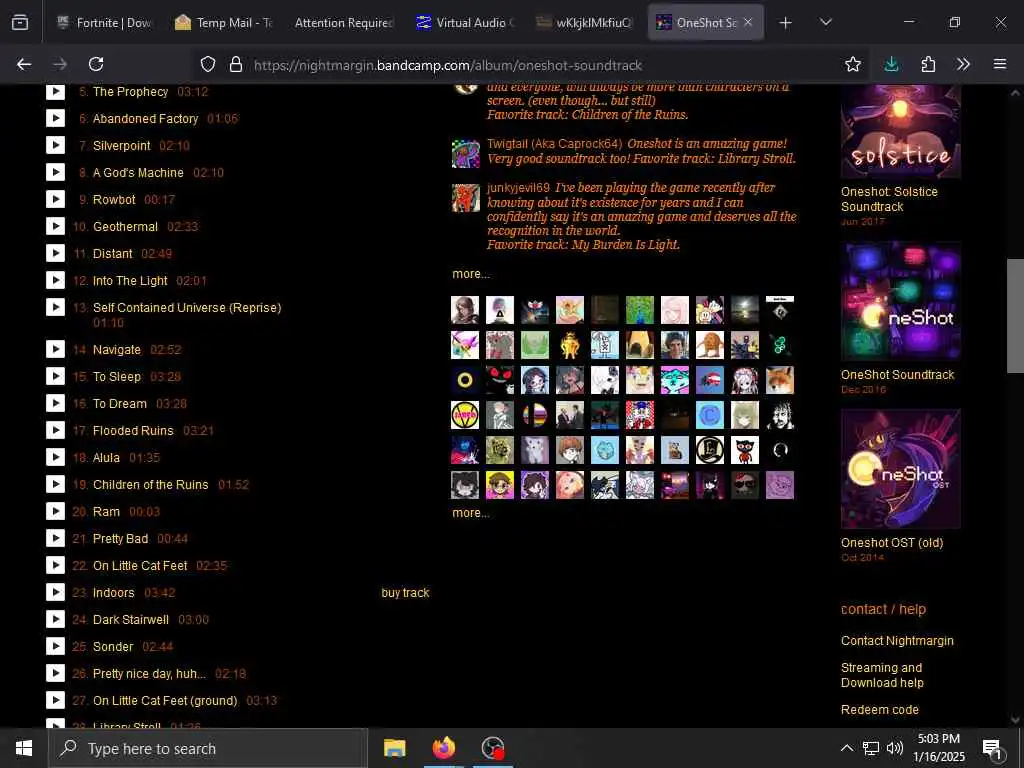
Task: Open Oneshot OST (old) title link
Action: (x=892, y=542)
